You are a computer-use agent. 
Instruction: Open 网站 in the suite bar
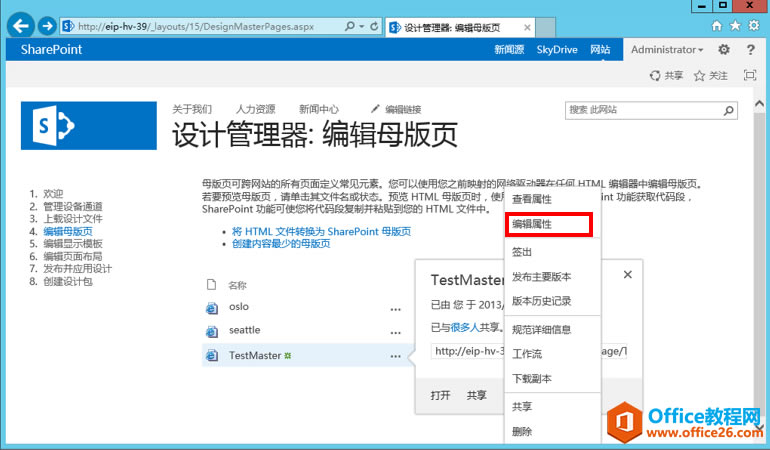600,50
